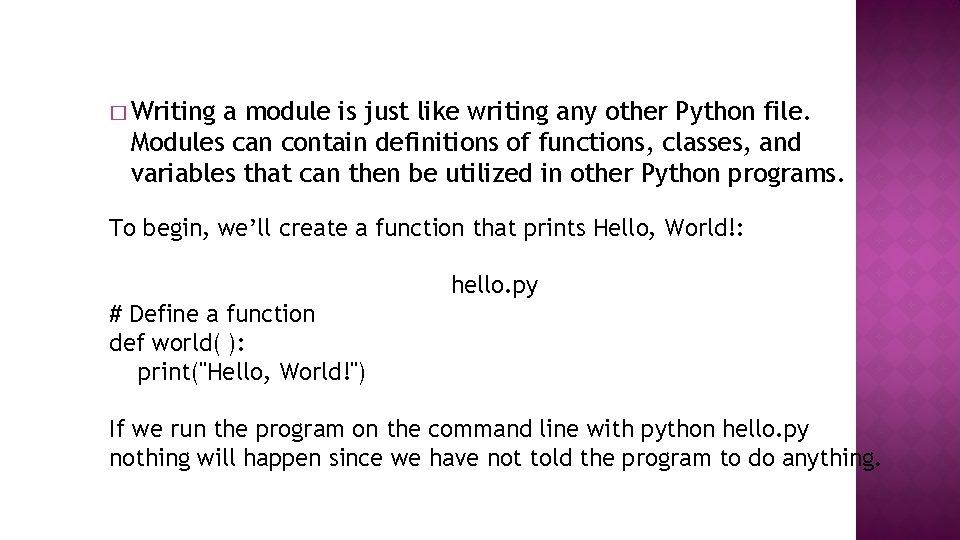Image resolution: width=960 pixels, height=540 pixels.
Task: Click 'Python programs.' in the bullet paragraph
Action: (x=759, y=175)
